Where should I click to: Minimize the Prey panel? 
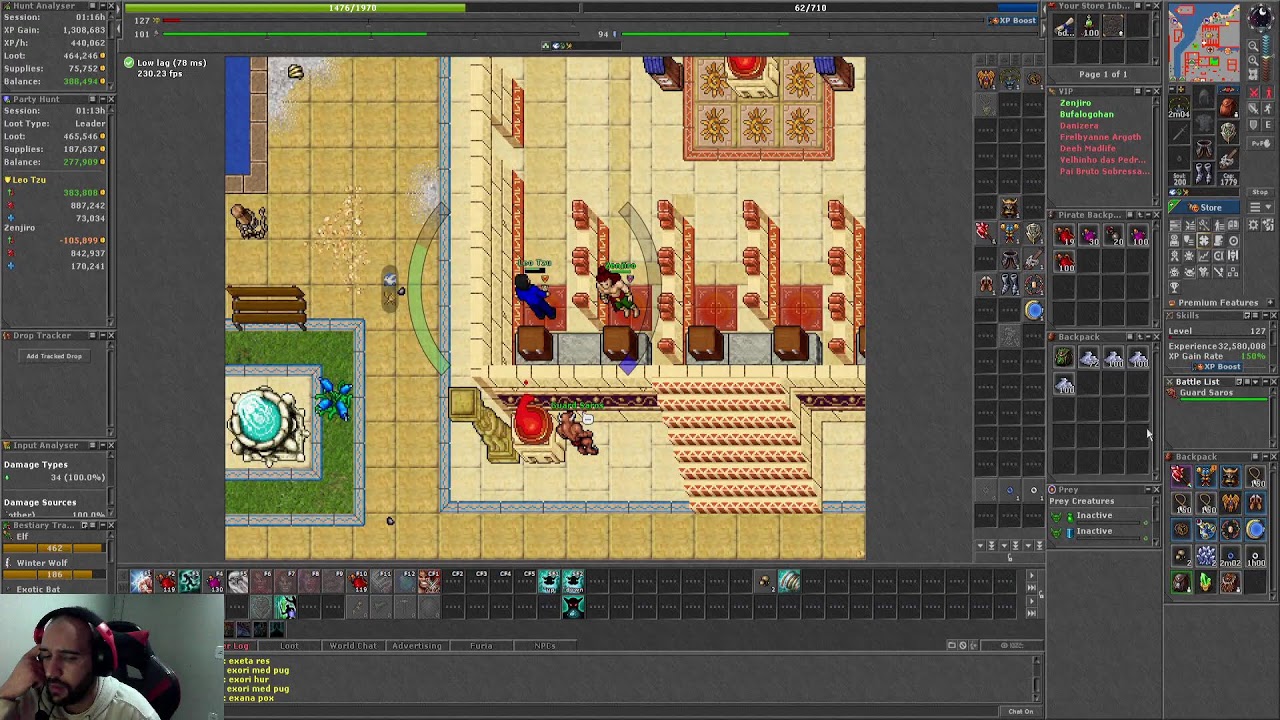click(1147, 490)
